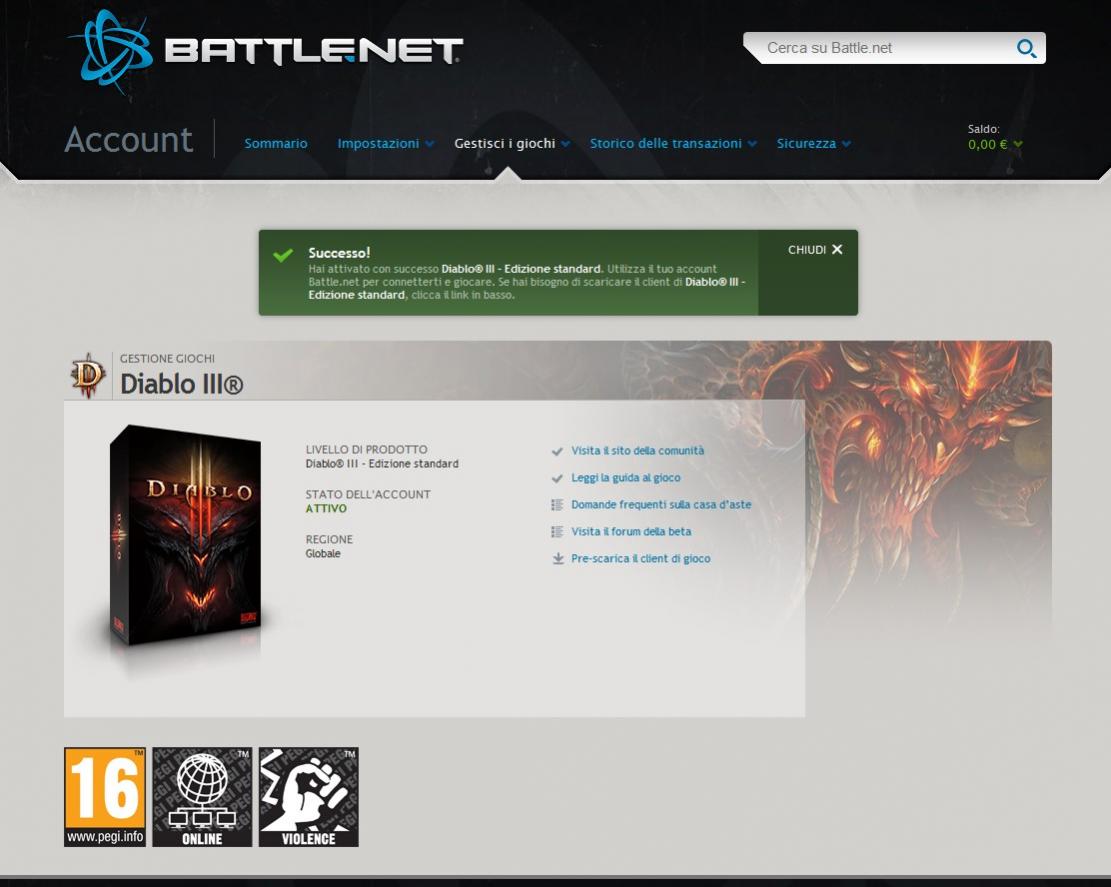Viewport: 1111px width, 887px height.
Task: Open Leggi la guida al gioco link
Action: point(626,478)
